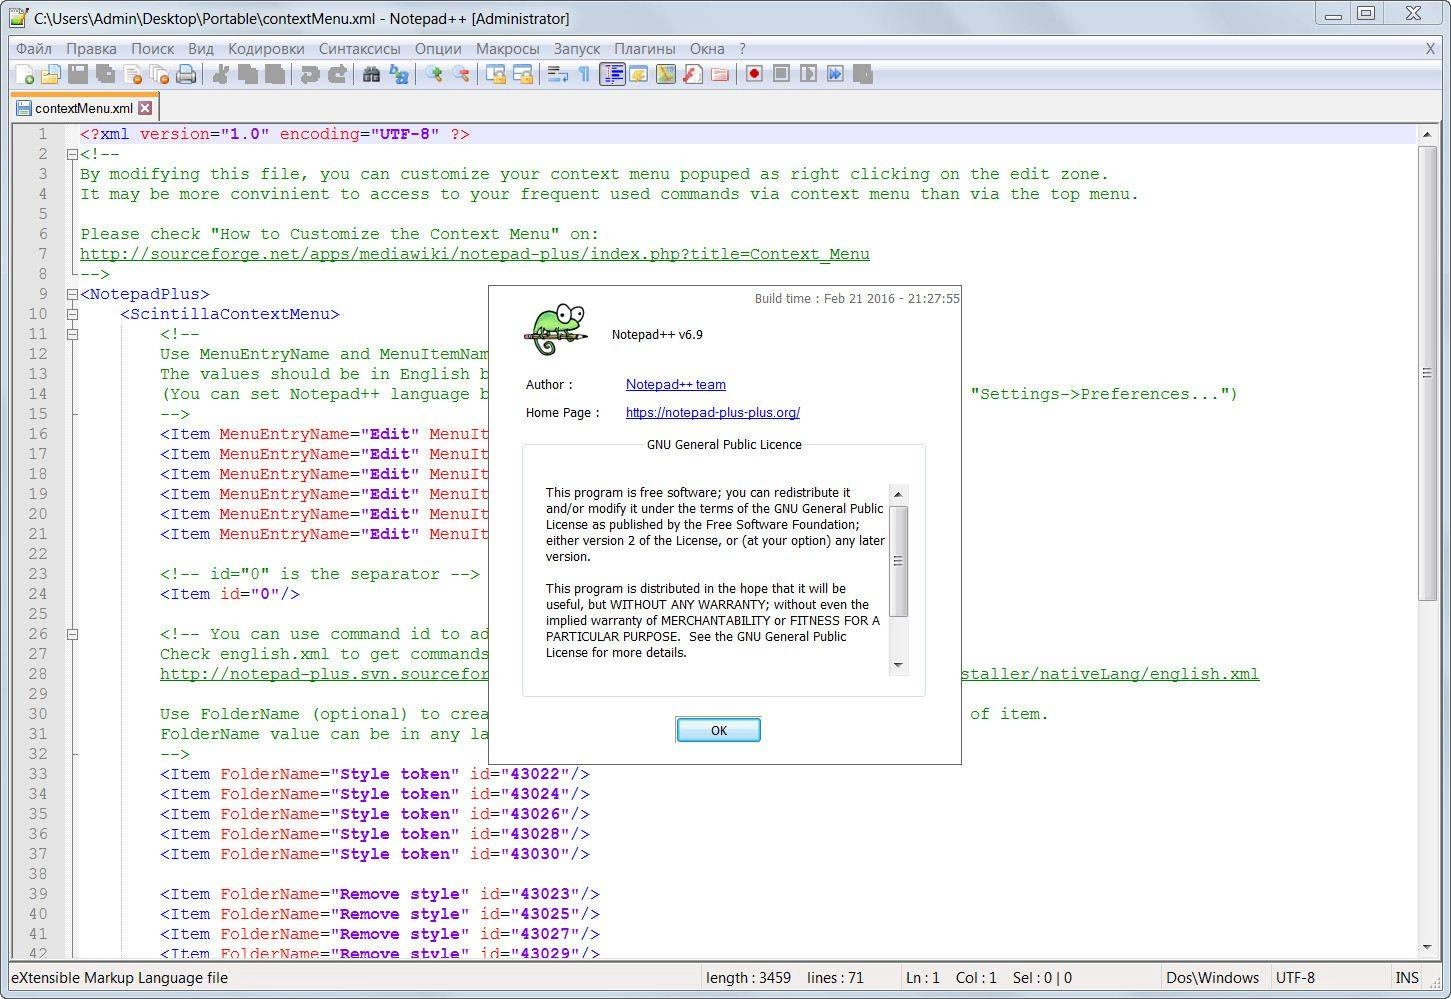1451x999 pixels.
Task: Click the Save recorded macro icon
Action: tap(863, 74)
